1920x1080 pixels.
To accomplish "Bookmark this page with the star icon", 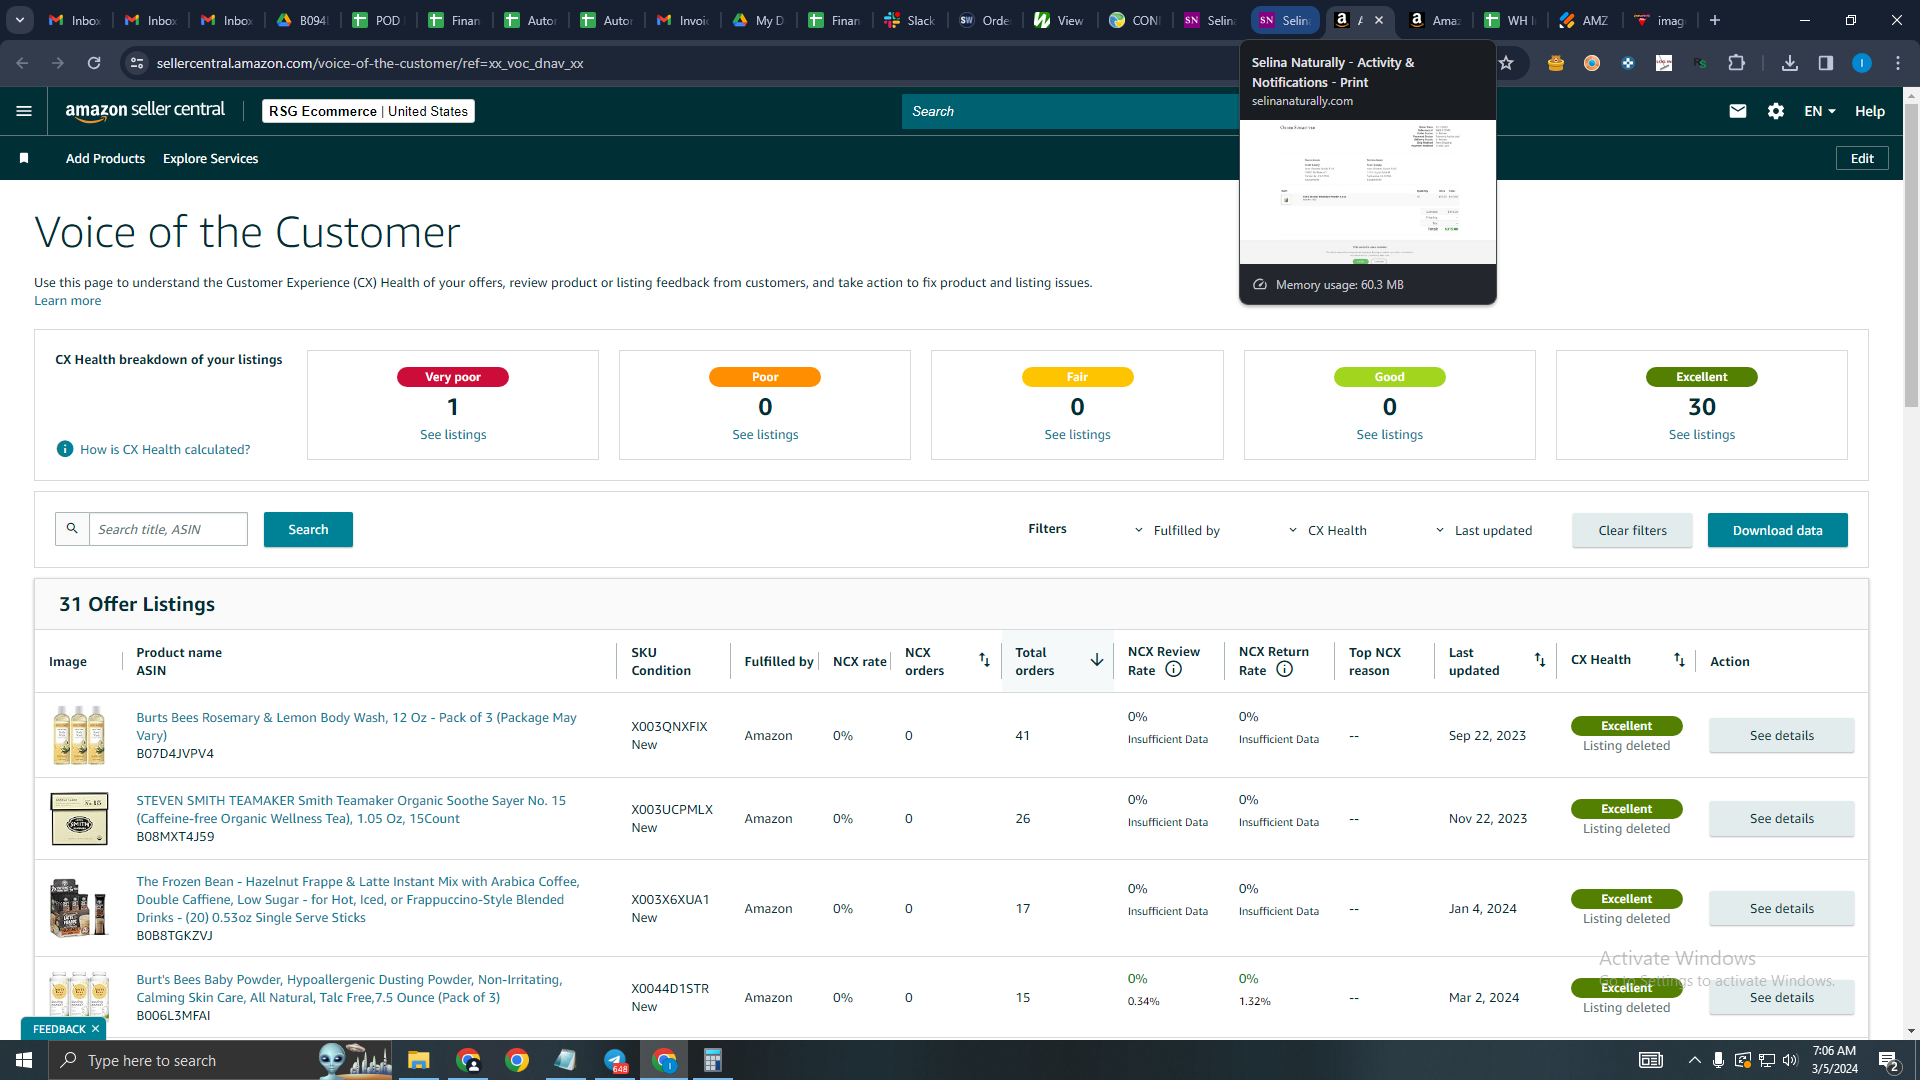I will (1506, 63).
